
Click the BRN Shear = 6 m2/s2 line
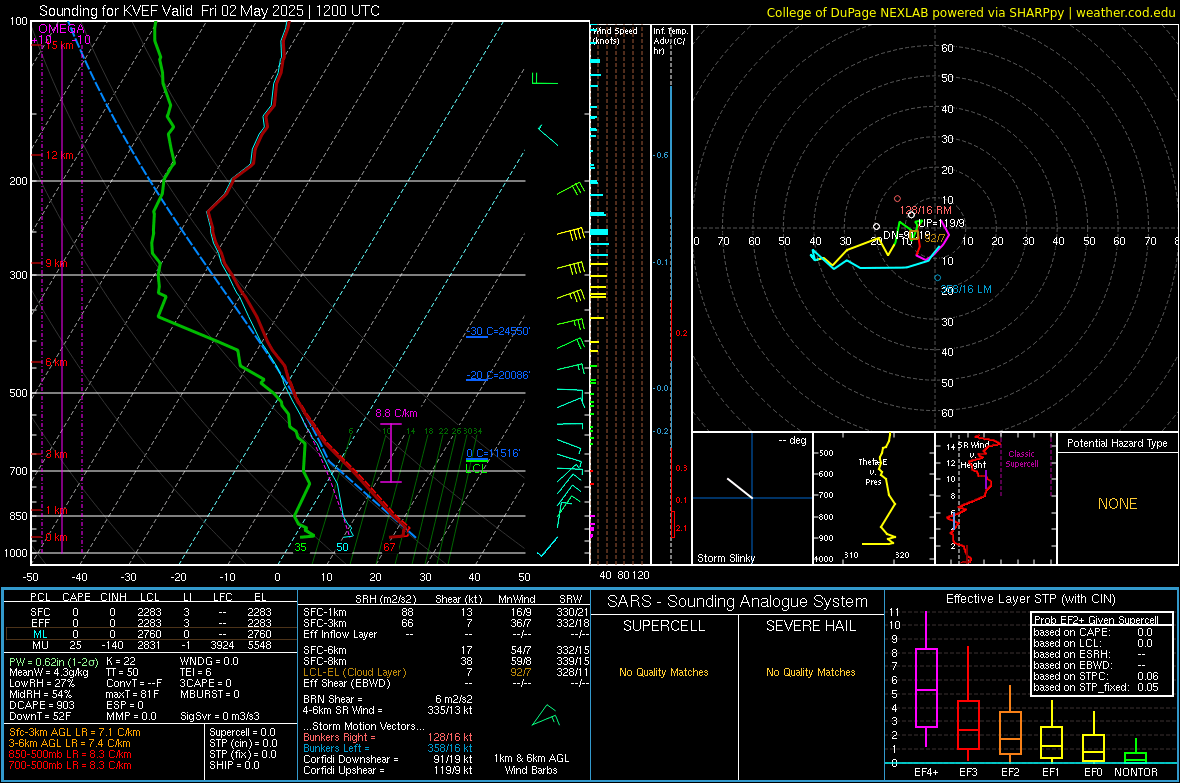[x=388, y=699]
